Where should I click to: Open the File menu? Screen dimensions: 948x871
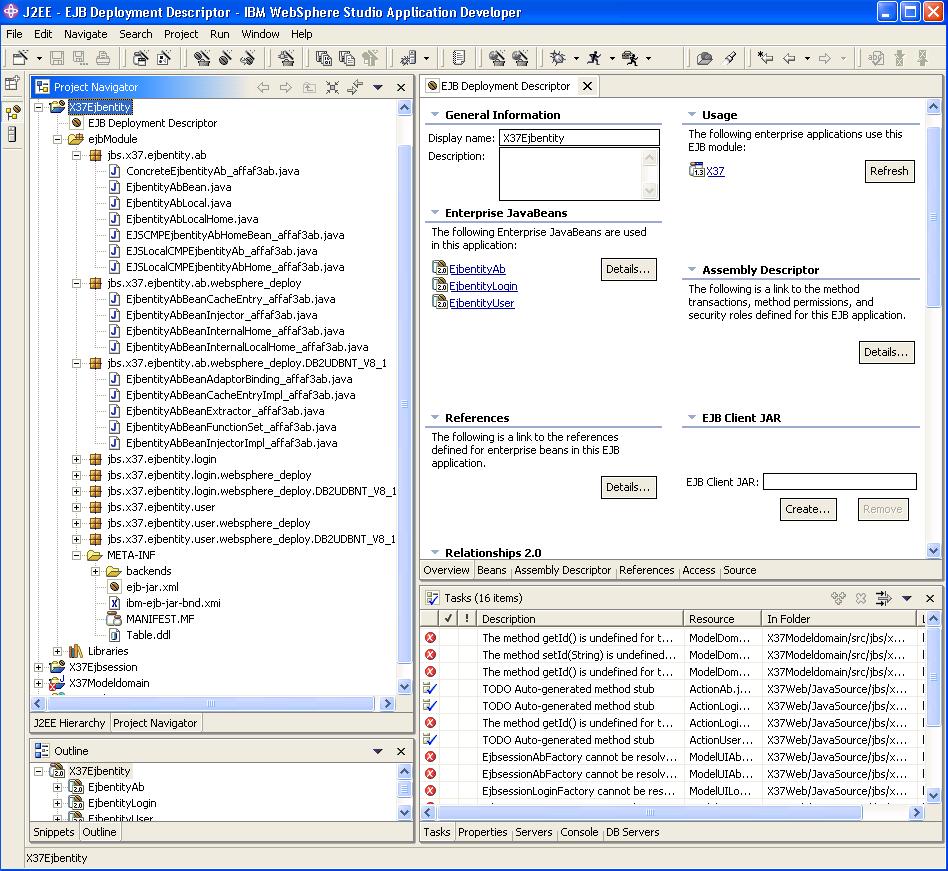point(14,34)
